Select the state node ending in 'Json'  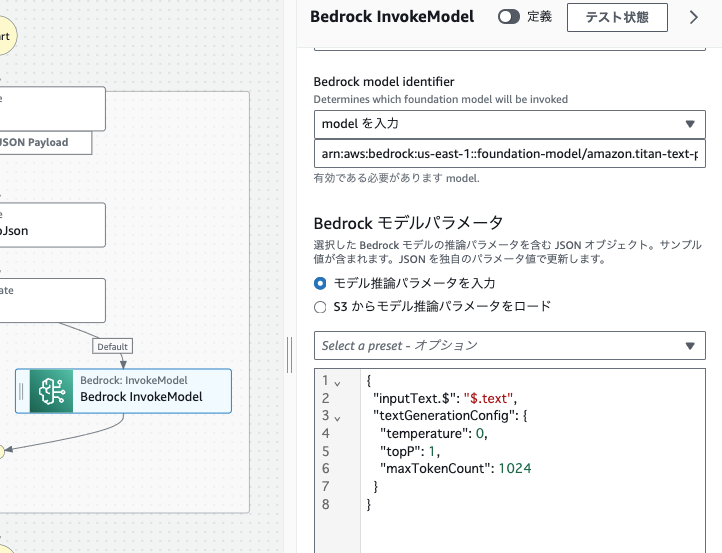[x=52, y=225]
